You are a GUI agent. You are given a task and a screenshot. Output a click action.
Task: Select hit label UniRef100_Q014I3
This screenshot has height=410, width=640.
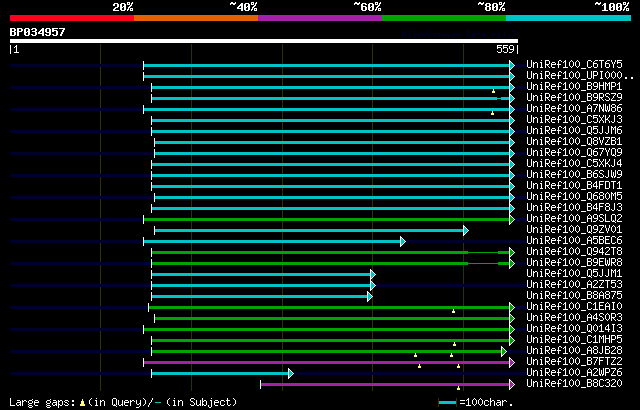point(574,329)
